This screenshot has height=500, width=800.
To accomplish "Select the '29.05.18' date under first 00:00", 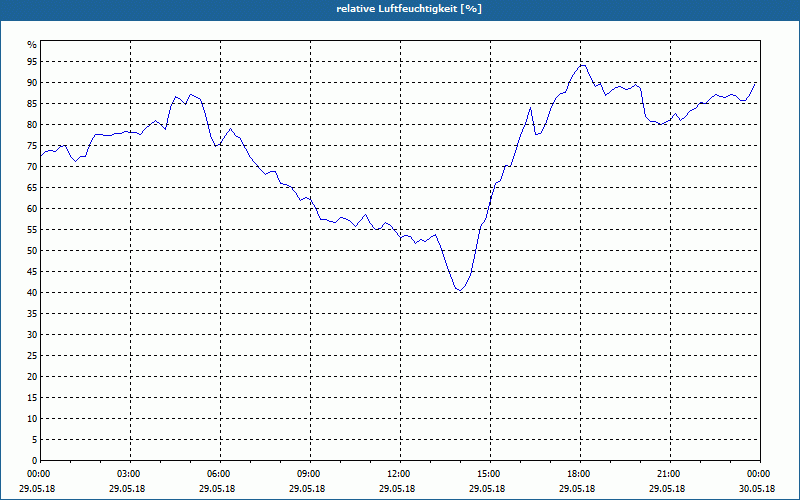I will 37,489.
